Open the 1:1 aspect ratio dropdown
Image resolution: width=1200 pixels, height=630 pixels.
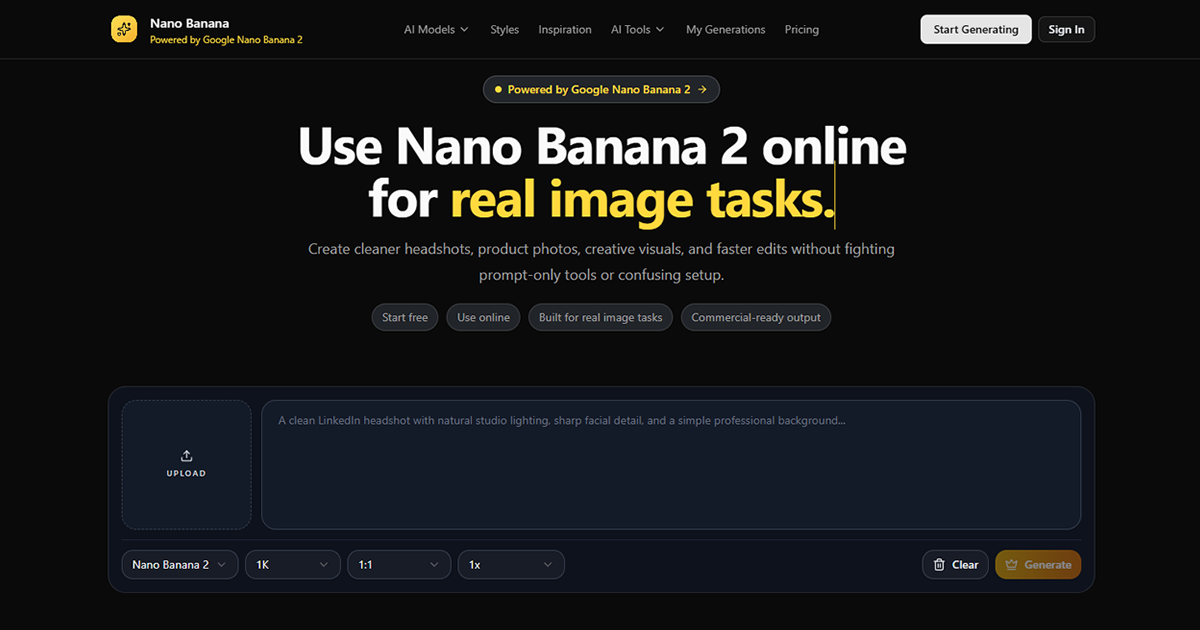pyautogui.click(x=398, y=564)
